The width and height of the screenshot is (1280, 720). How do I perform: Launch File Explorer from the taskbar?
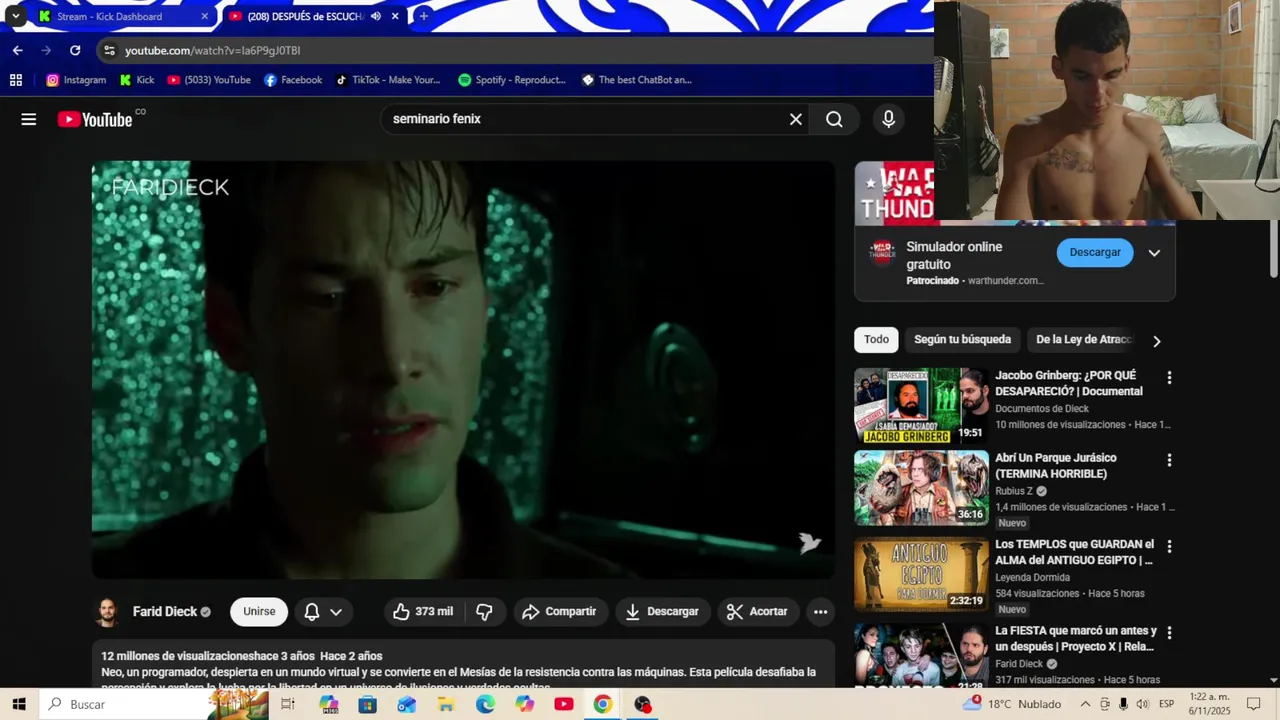(x=446, y=704)
